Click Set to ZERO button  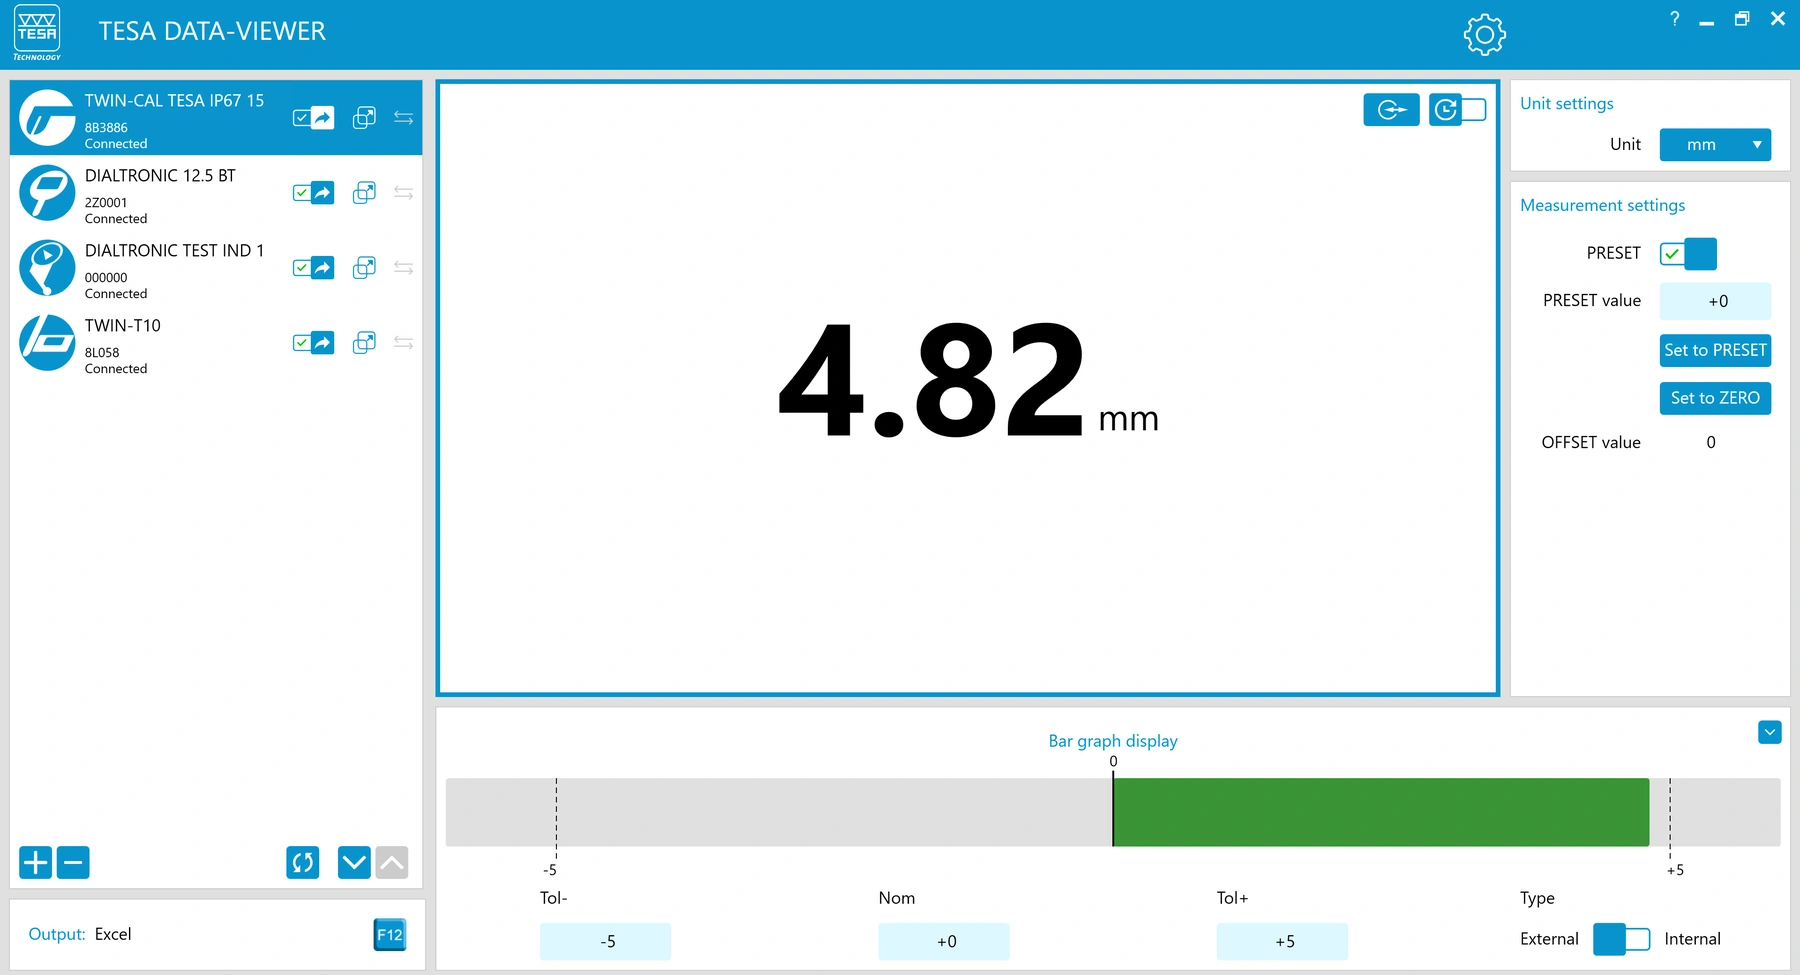pyautogui.click(x=1715, y=398)
